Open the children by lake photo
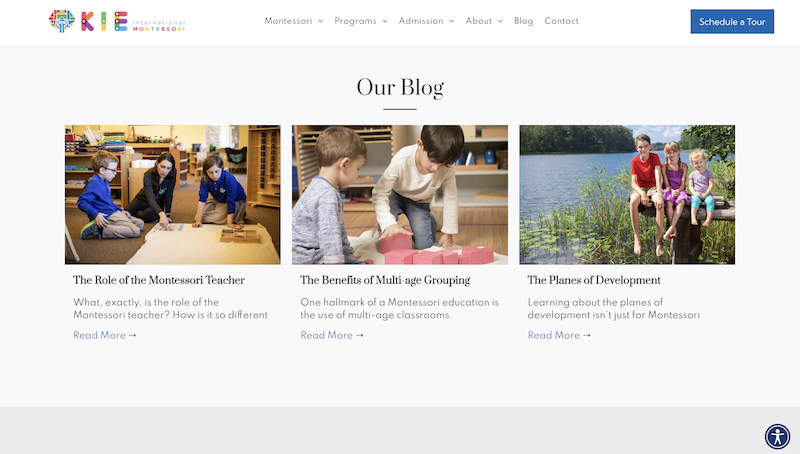 pyautogui.click(x=627, y=194)
